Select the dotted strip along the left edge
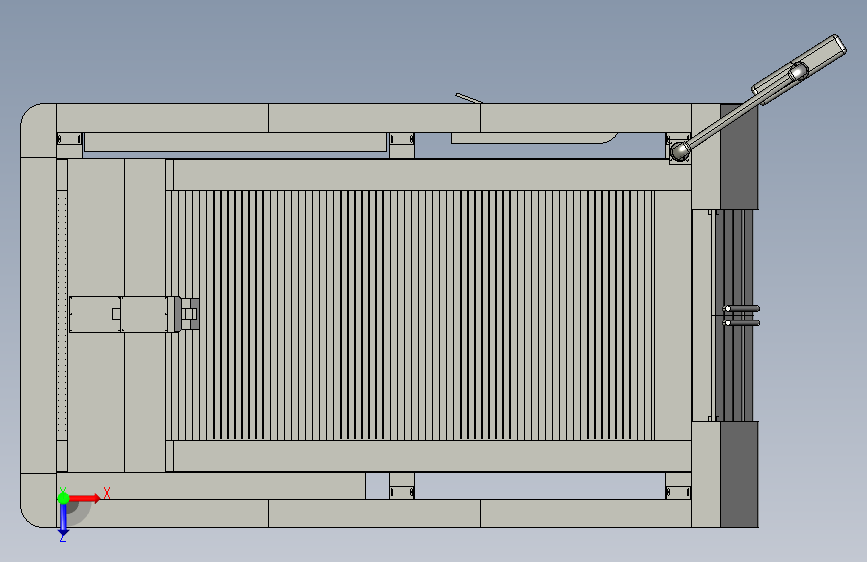The image size is (867, 562). 62,315
